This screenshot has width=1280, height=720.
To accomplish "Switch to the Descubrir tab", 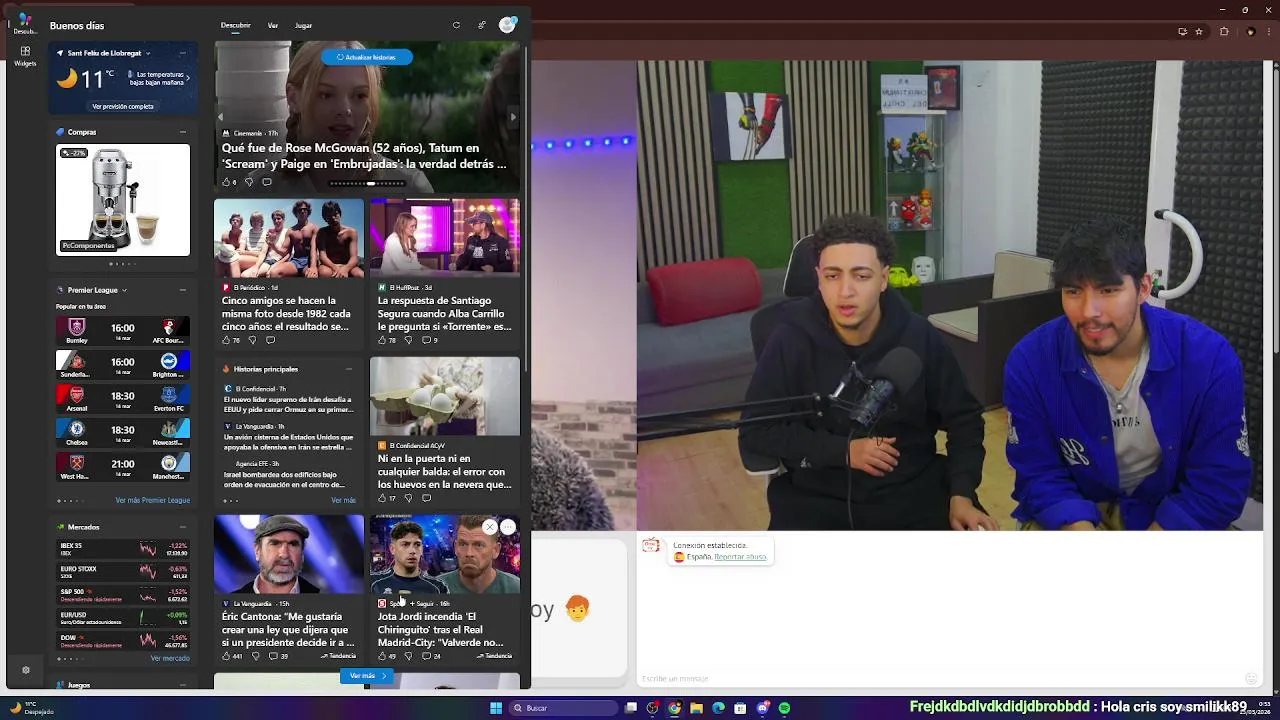I will [x=236, y=25].
